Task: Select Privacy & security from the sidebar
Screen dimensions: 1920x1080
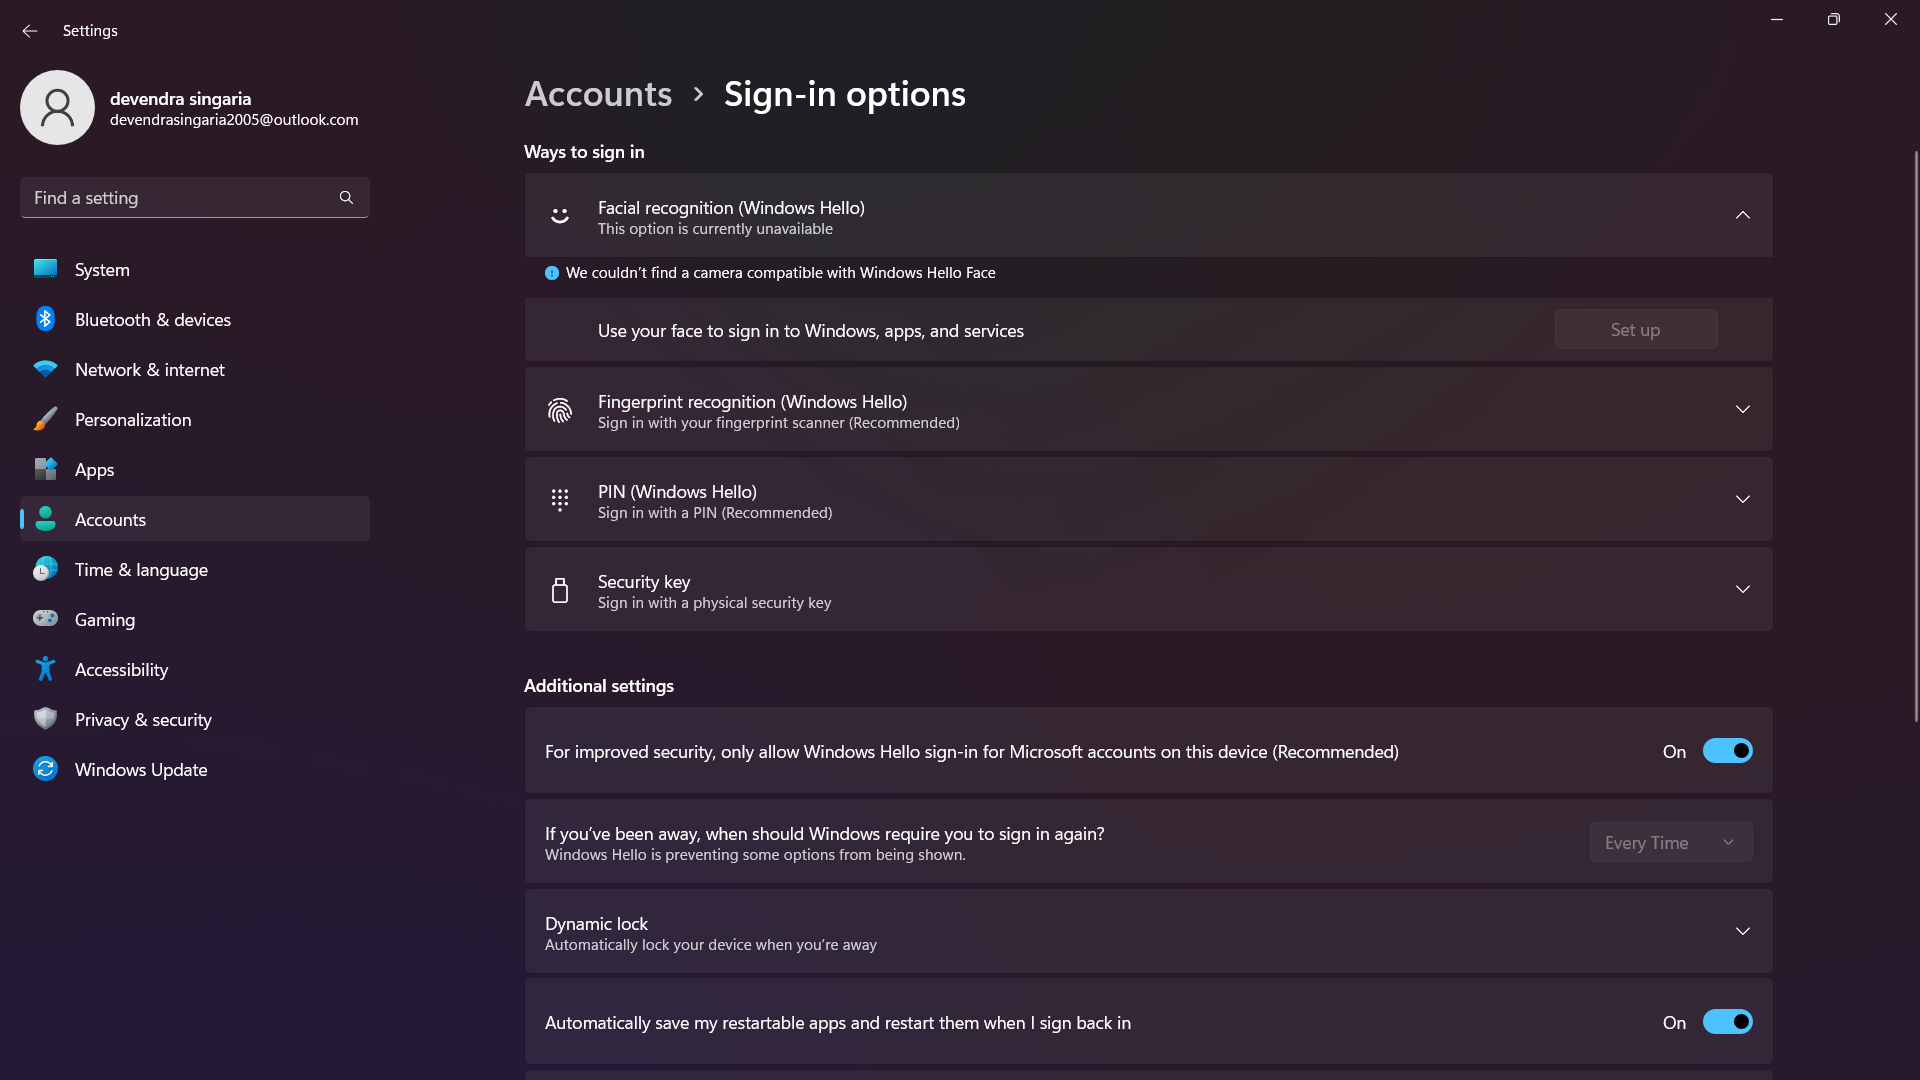Action: click(x=143, y=719)
